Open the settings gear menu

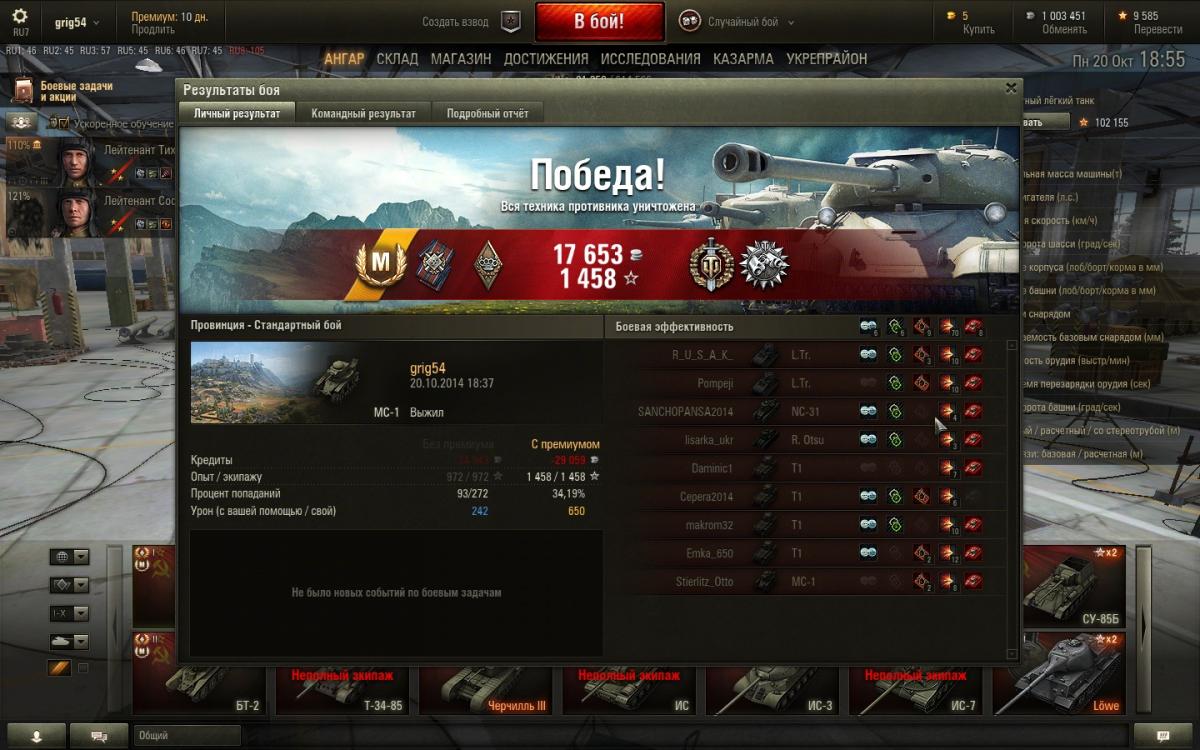[x=20, y=17]
